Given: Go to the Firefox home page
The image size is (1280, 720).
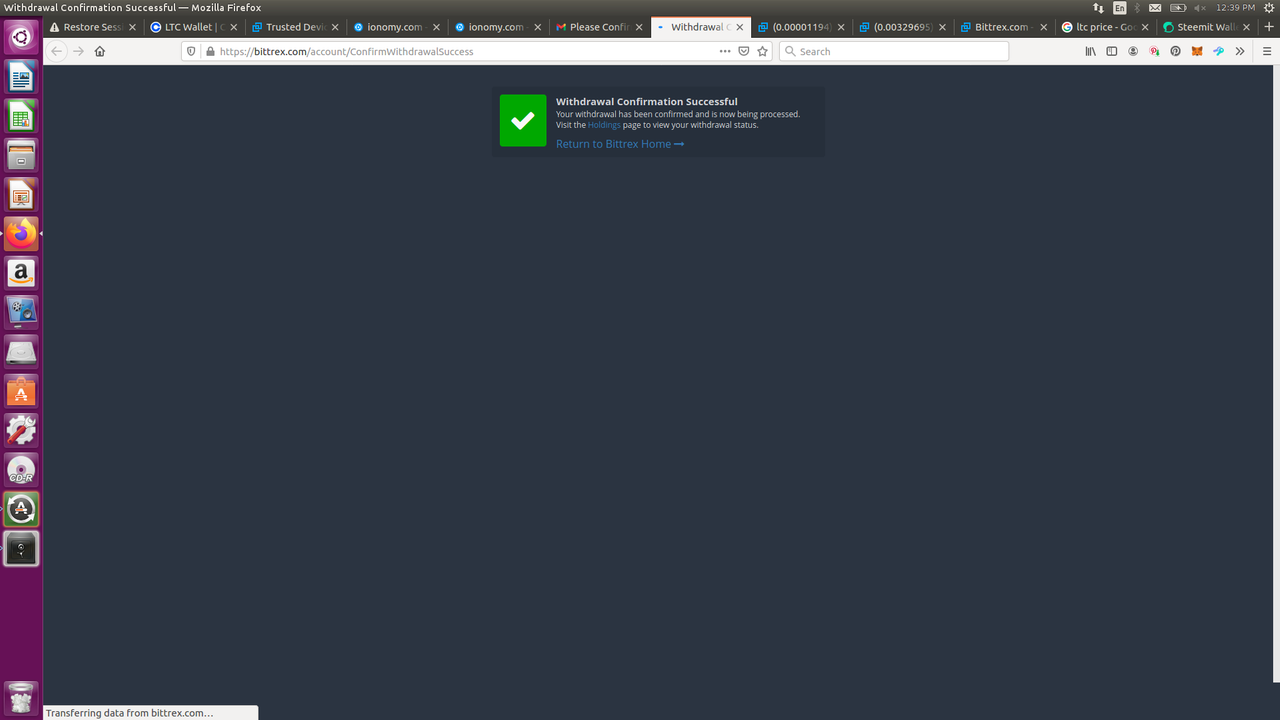Looking at the screenshot, I should tap(100, 51).
